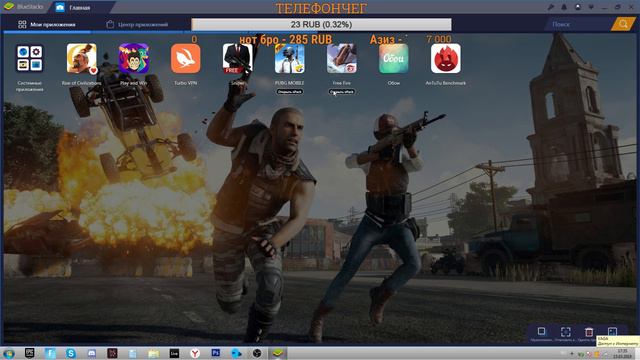Click into the Поиск search field
This screenshot has height=360, width=640.
[x=579, y=24]
